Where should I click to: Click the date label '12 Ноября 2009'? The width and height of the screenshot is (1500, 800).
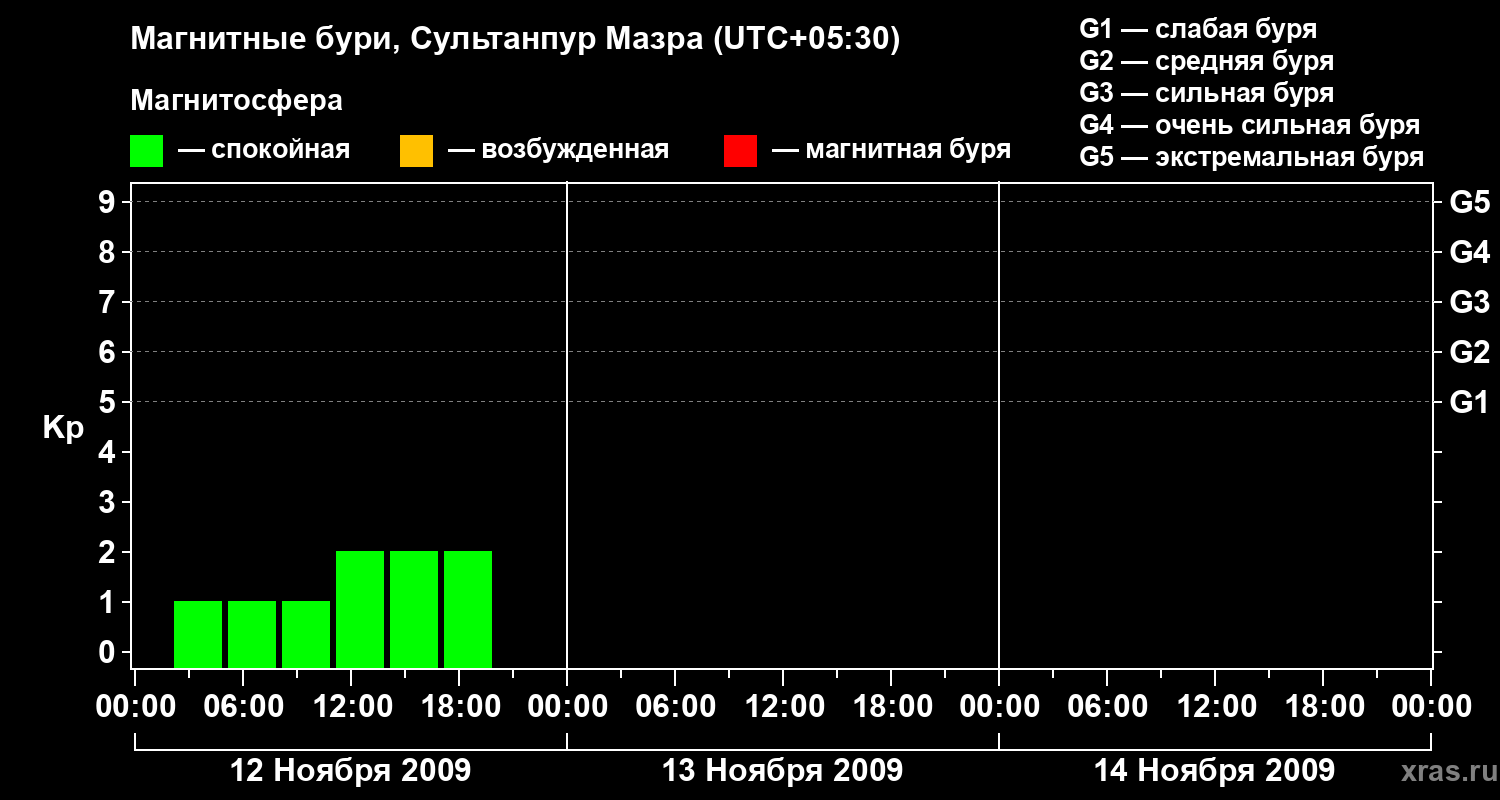(350, 770)
